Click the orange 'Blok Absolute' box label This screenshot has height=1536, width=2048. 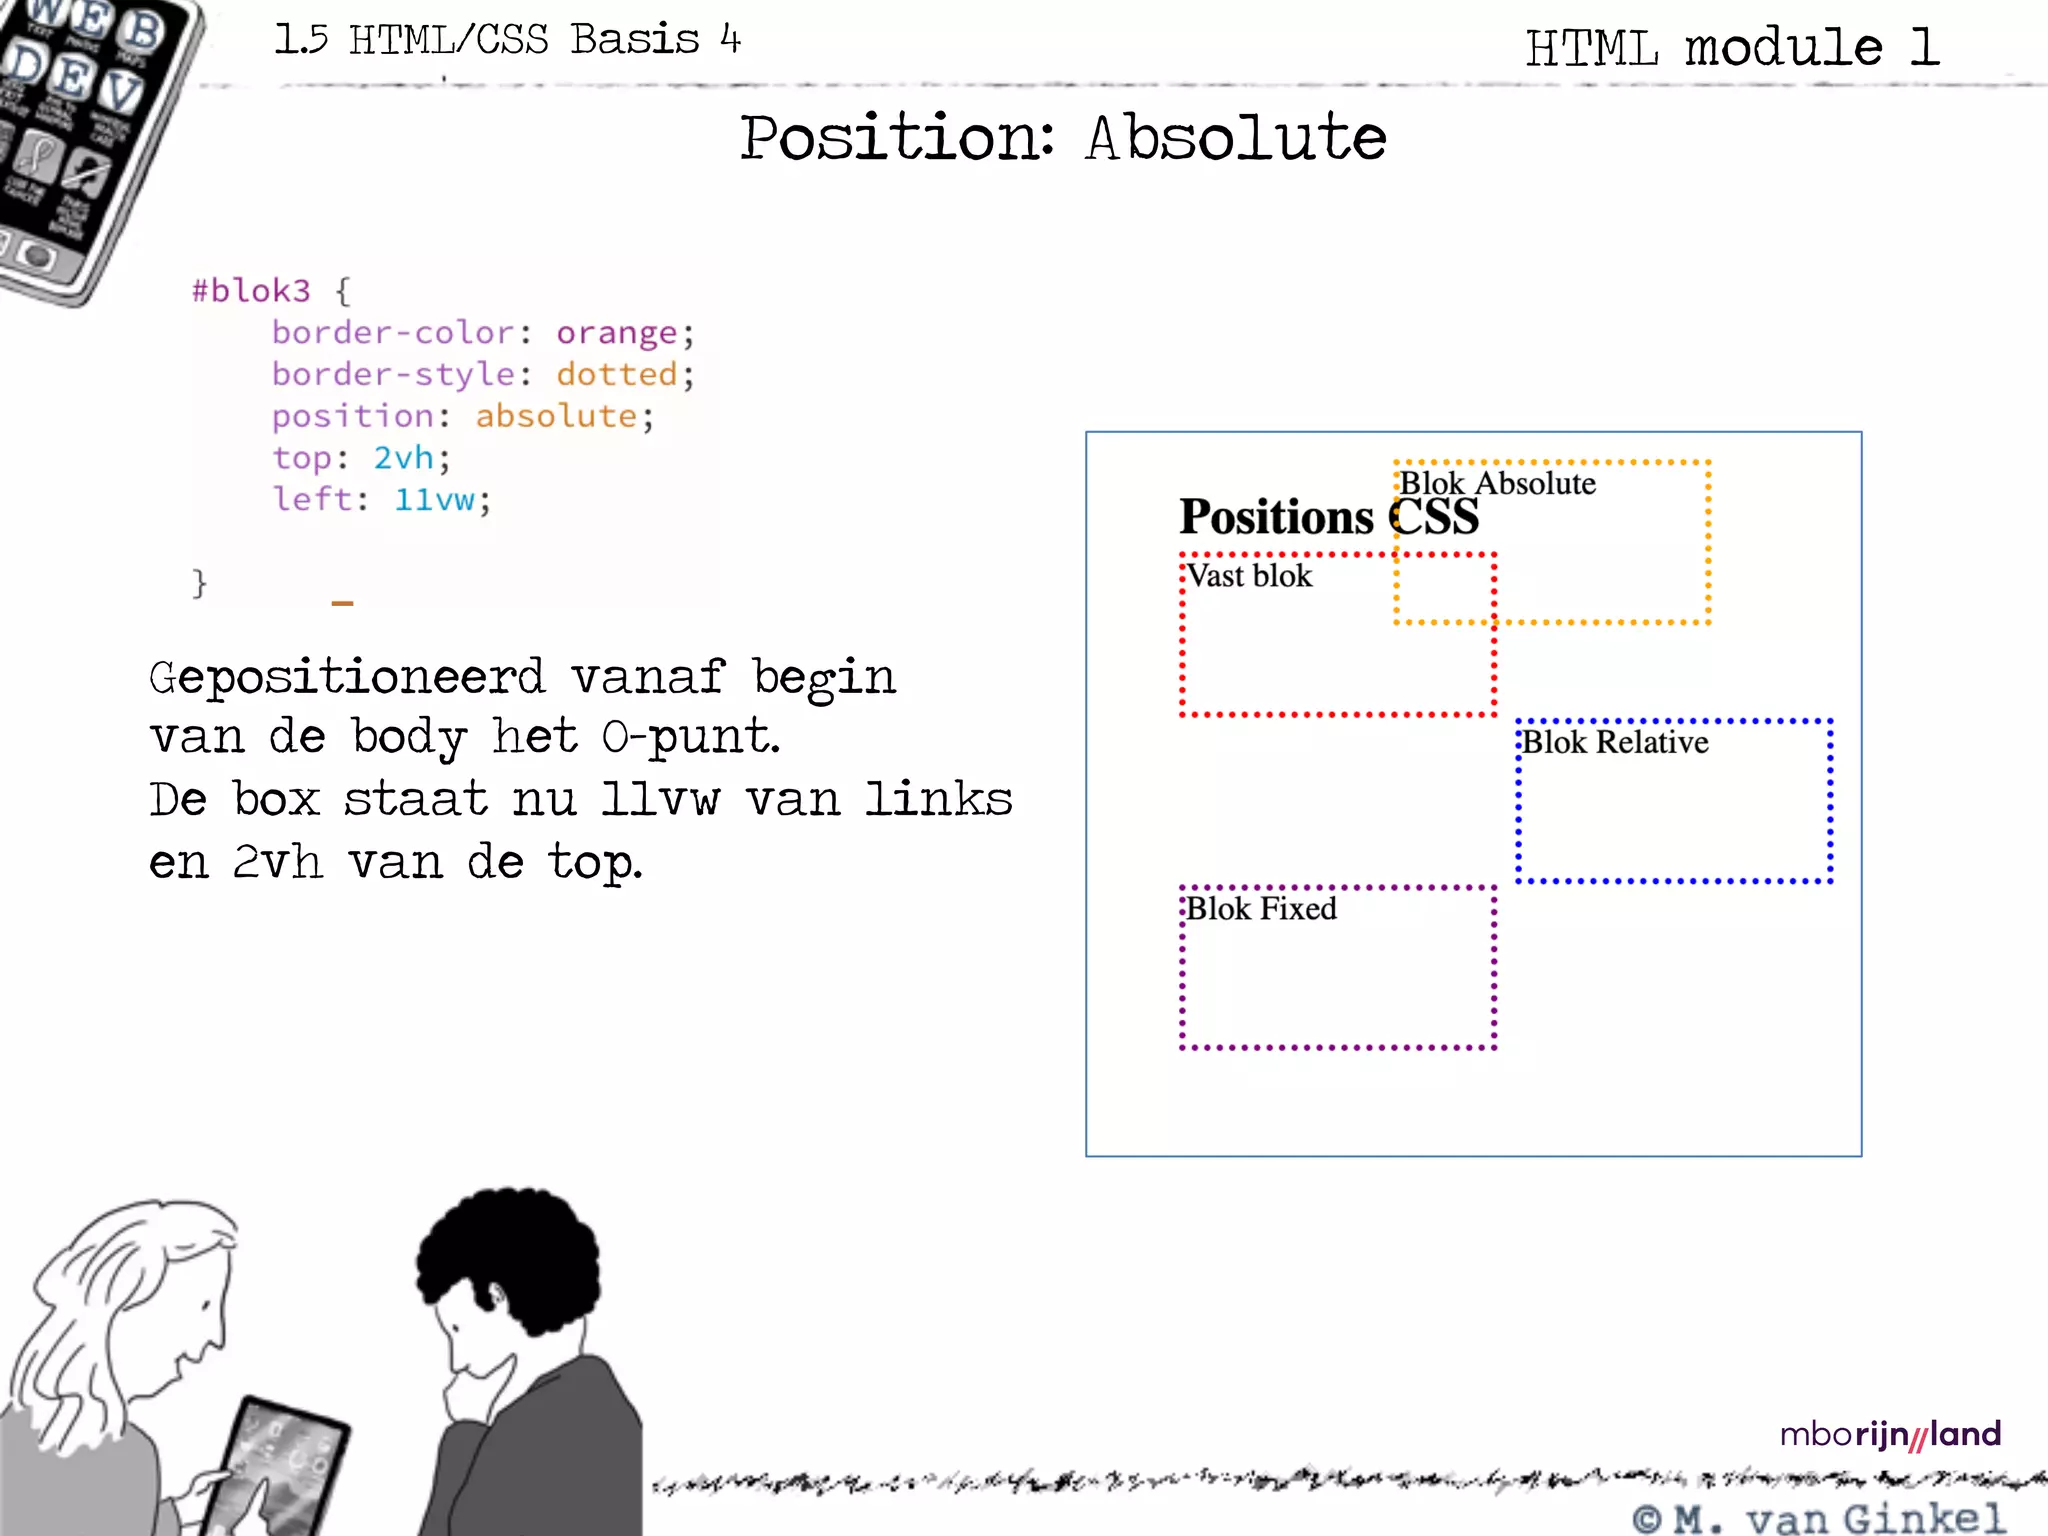click(x=1497, y=484)
